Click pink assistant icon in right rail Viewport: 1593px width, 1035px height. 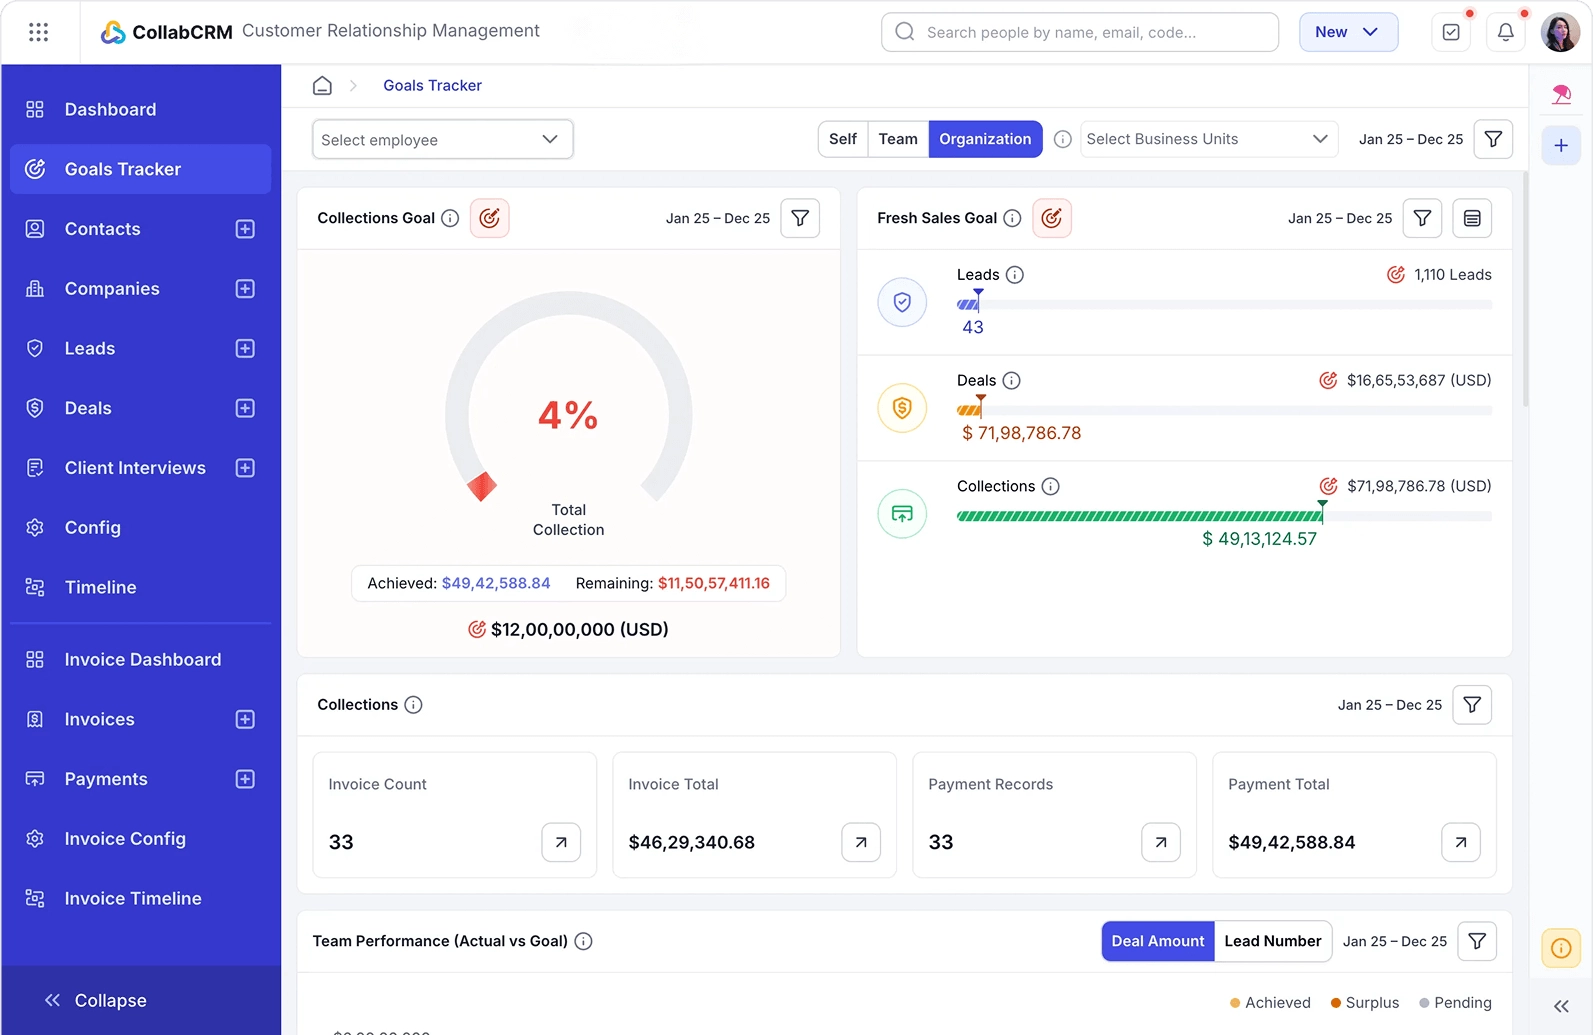point(1561,94)
